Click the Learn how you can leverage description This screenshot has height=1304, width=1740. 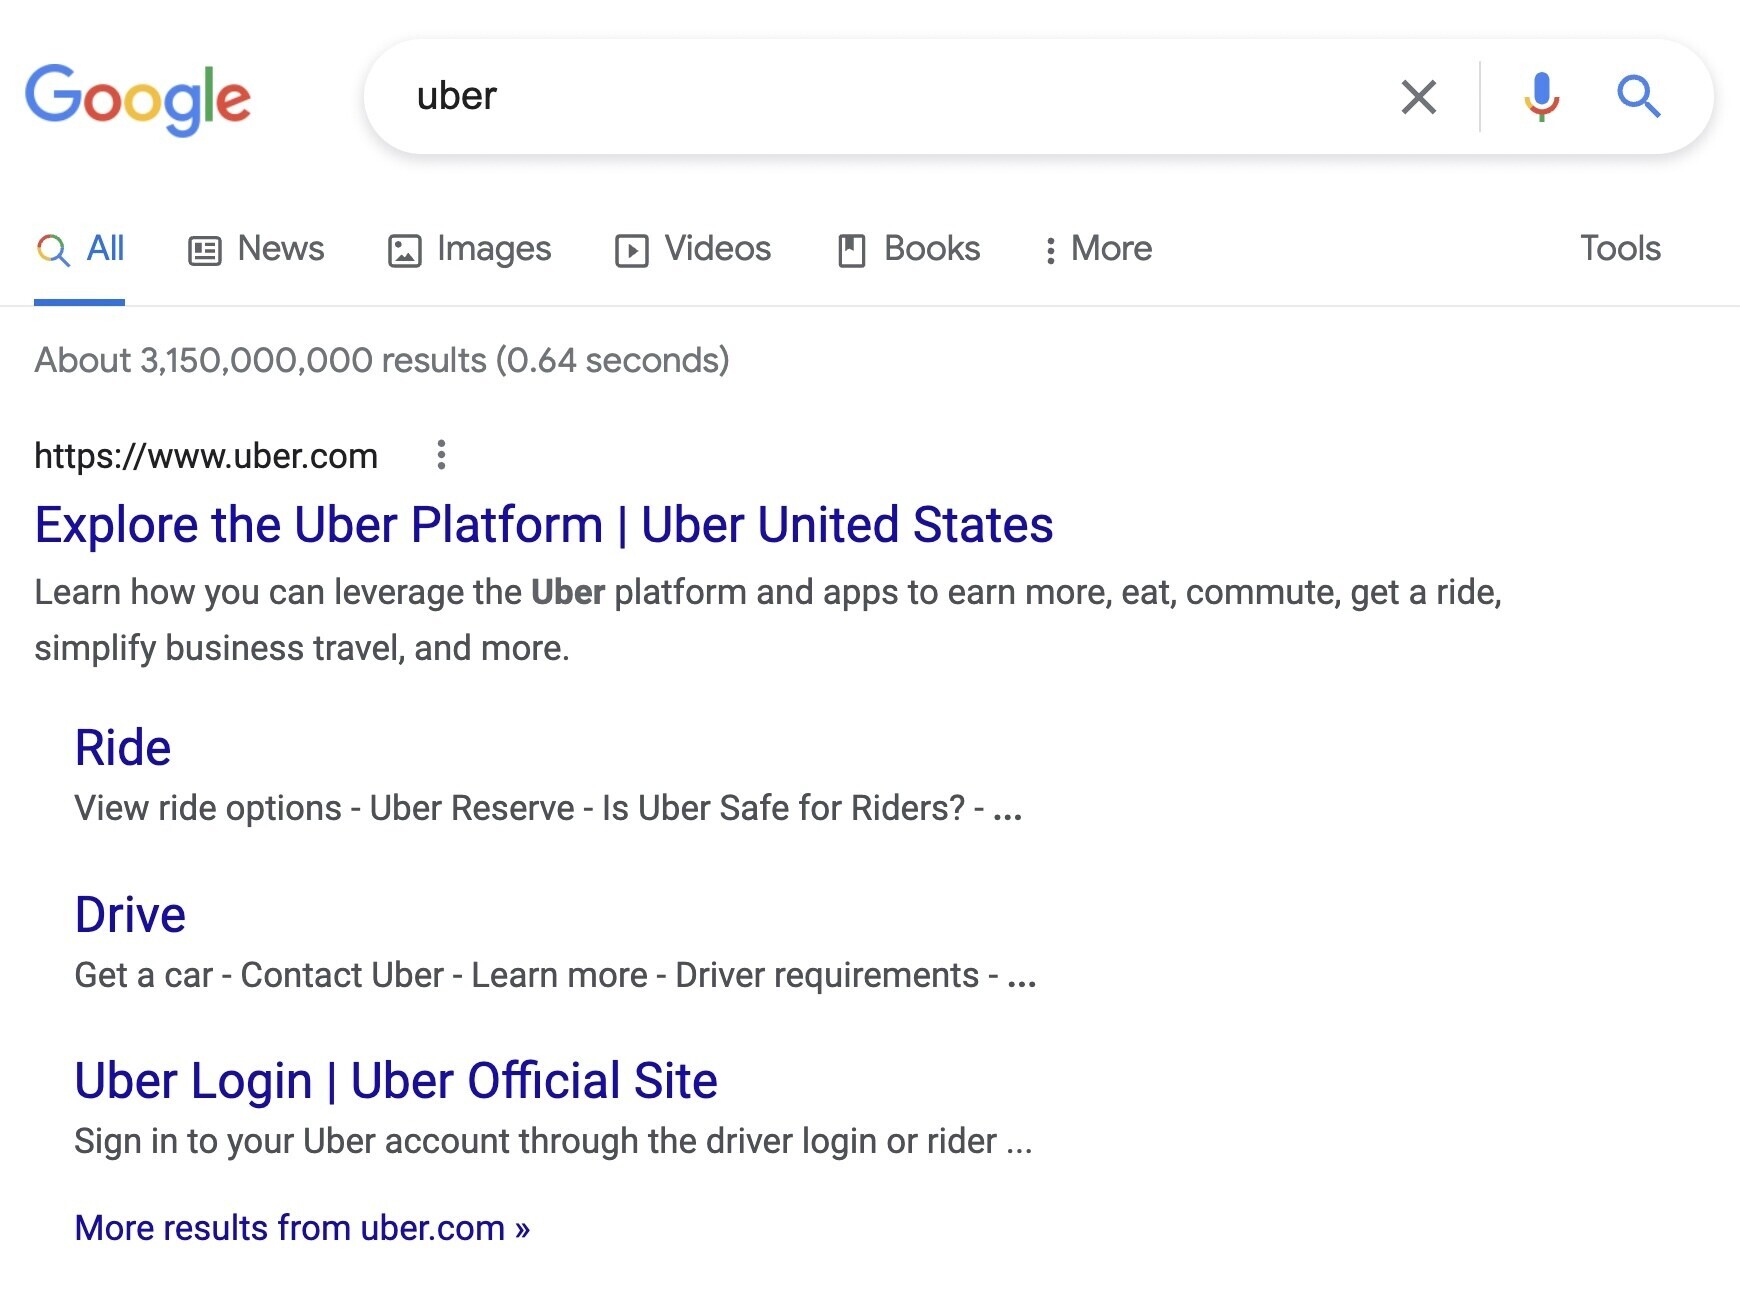click(x=768, y=620)
